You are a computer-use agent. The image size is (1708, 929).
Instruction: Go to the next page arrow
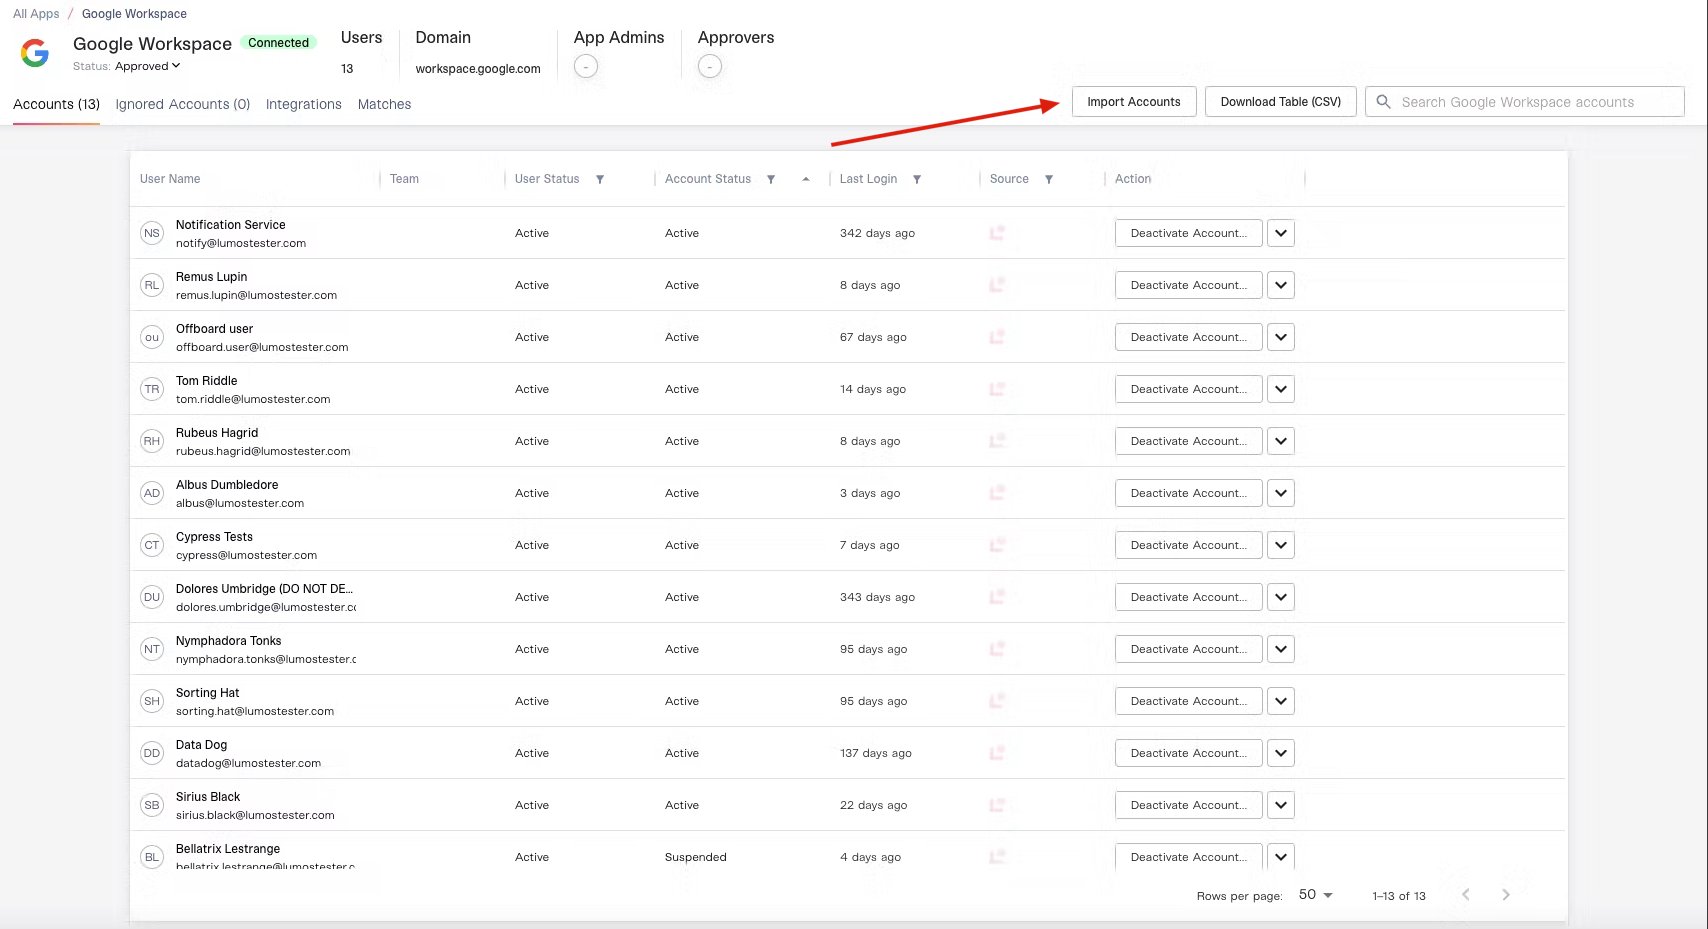[x=1506, y=895]
